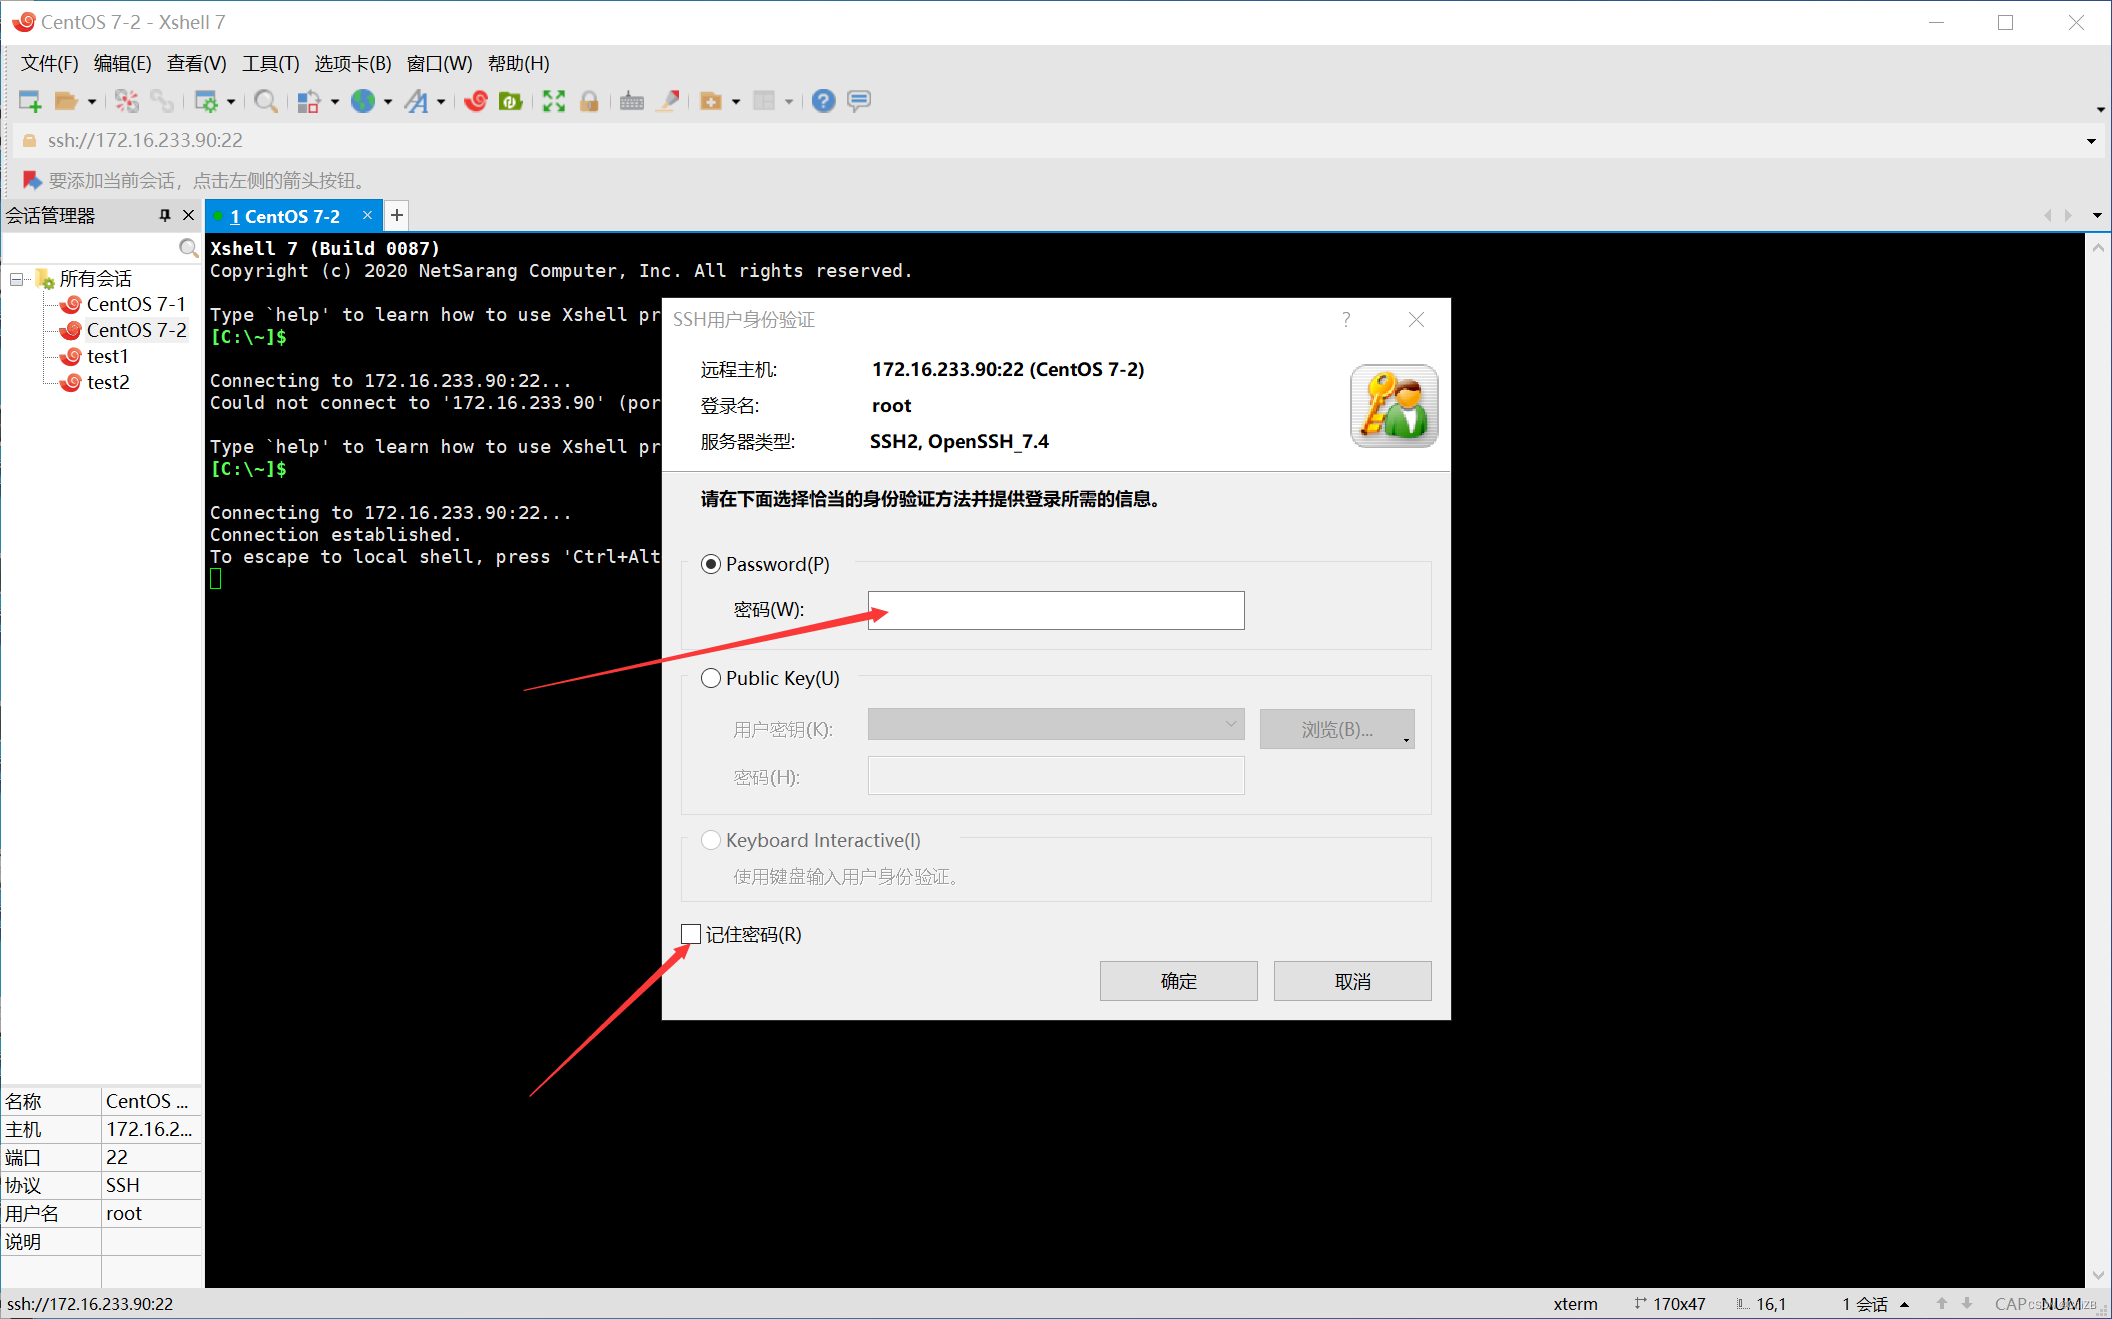
Task: Click the green Xftp file transfer icon
Action: (511, 101)
